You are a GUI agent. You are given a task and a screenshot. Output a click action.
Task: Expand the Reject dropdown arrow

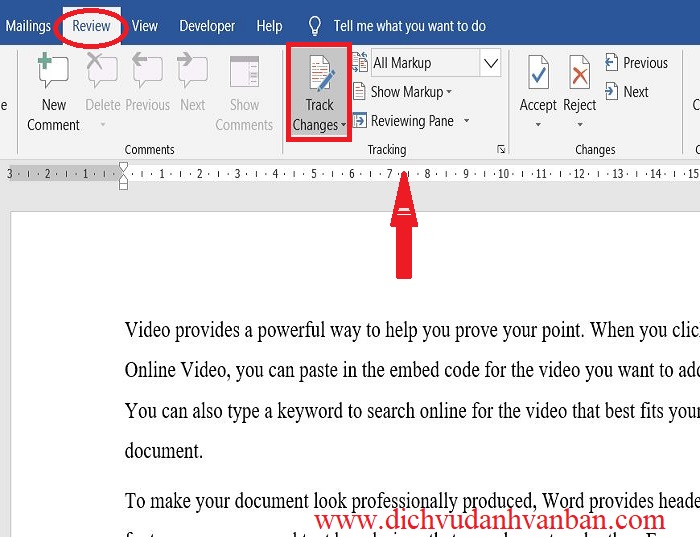[579, 125]
